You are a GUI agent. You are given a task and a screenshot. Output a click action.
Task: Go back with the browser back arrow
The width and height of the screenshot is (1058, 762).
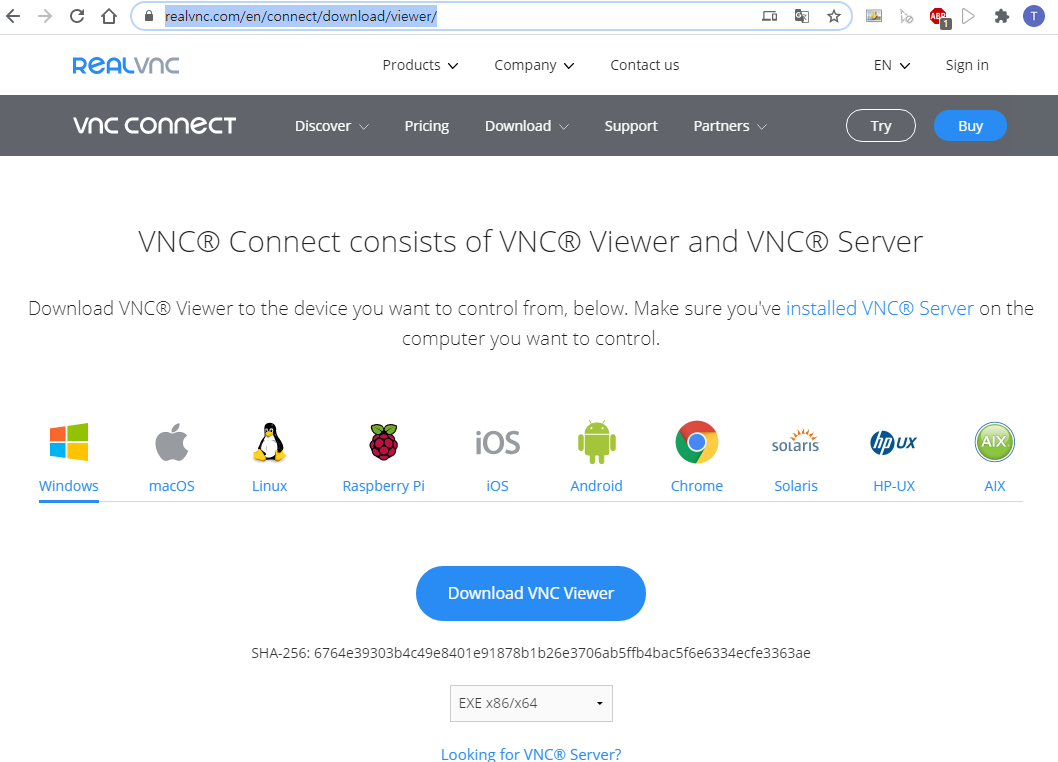tap(13, 16)
